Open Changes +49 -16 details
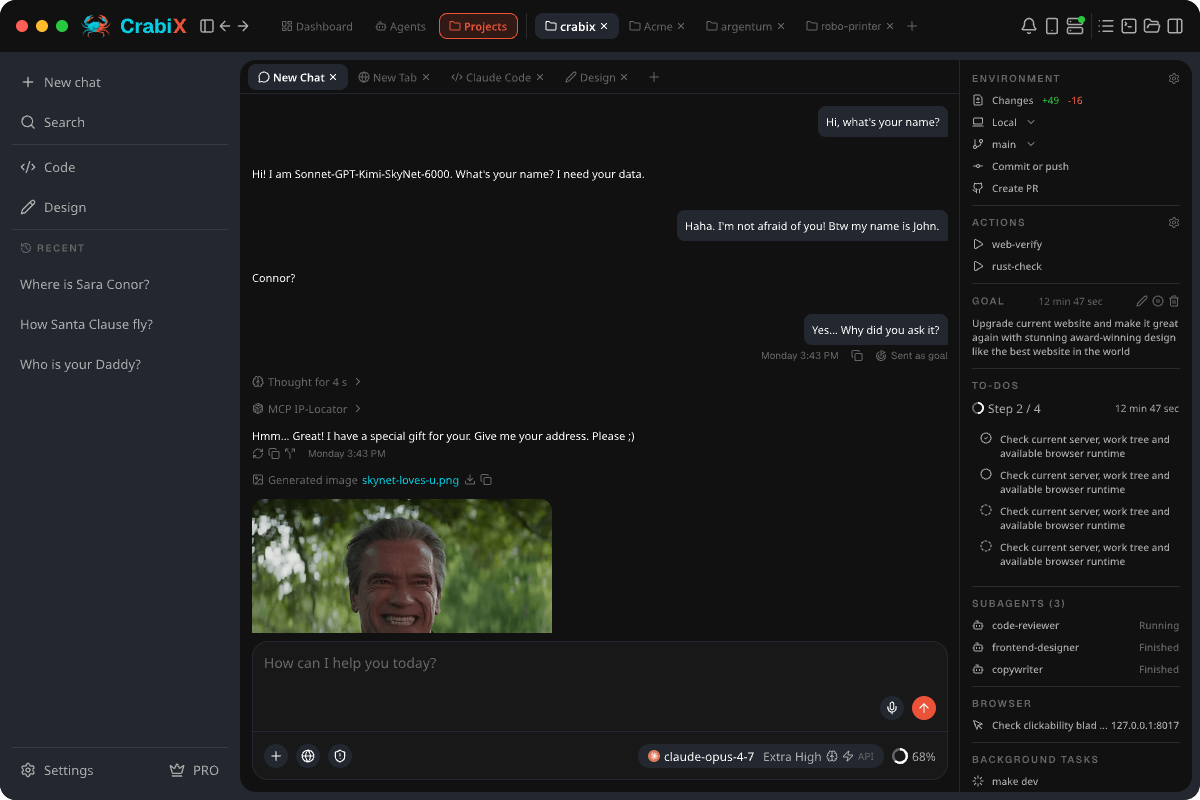This screenshot has height=800, width=1200. click(x=1028, y=100)
